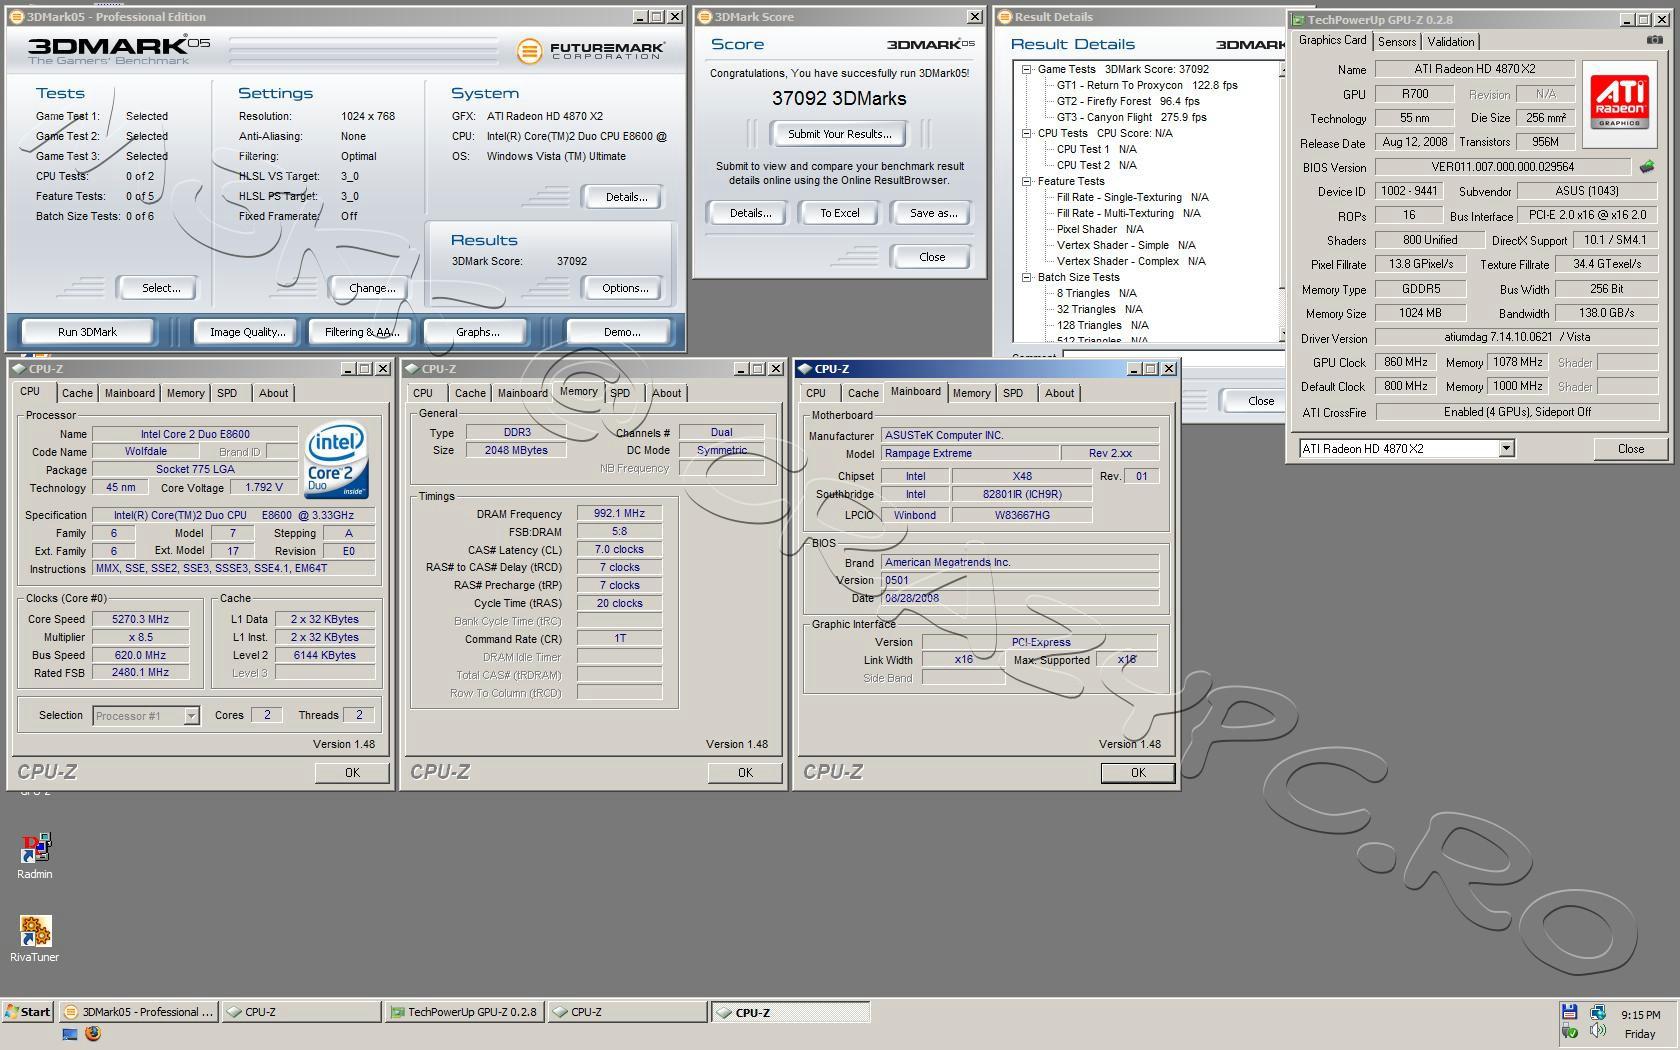Viewport: 1680px width, 1050px height.
Task: Click the ATI Radeon Graphics logo
Action: (1620, 102)
